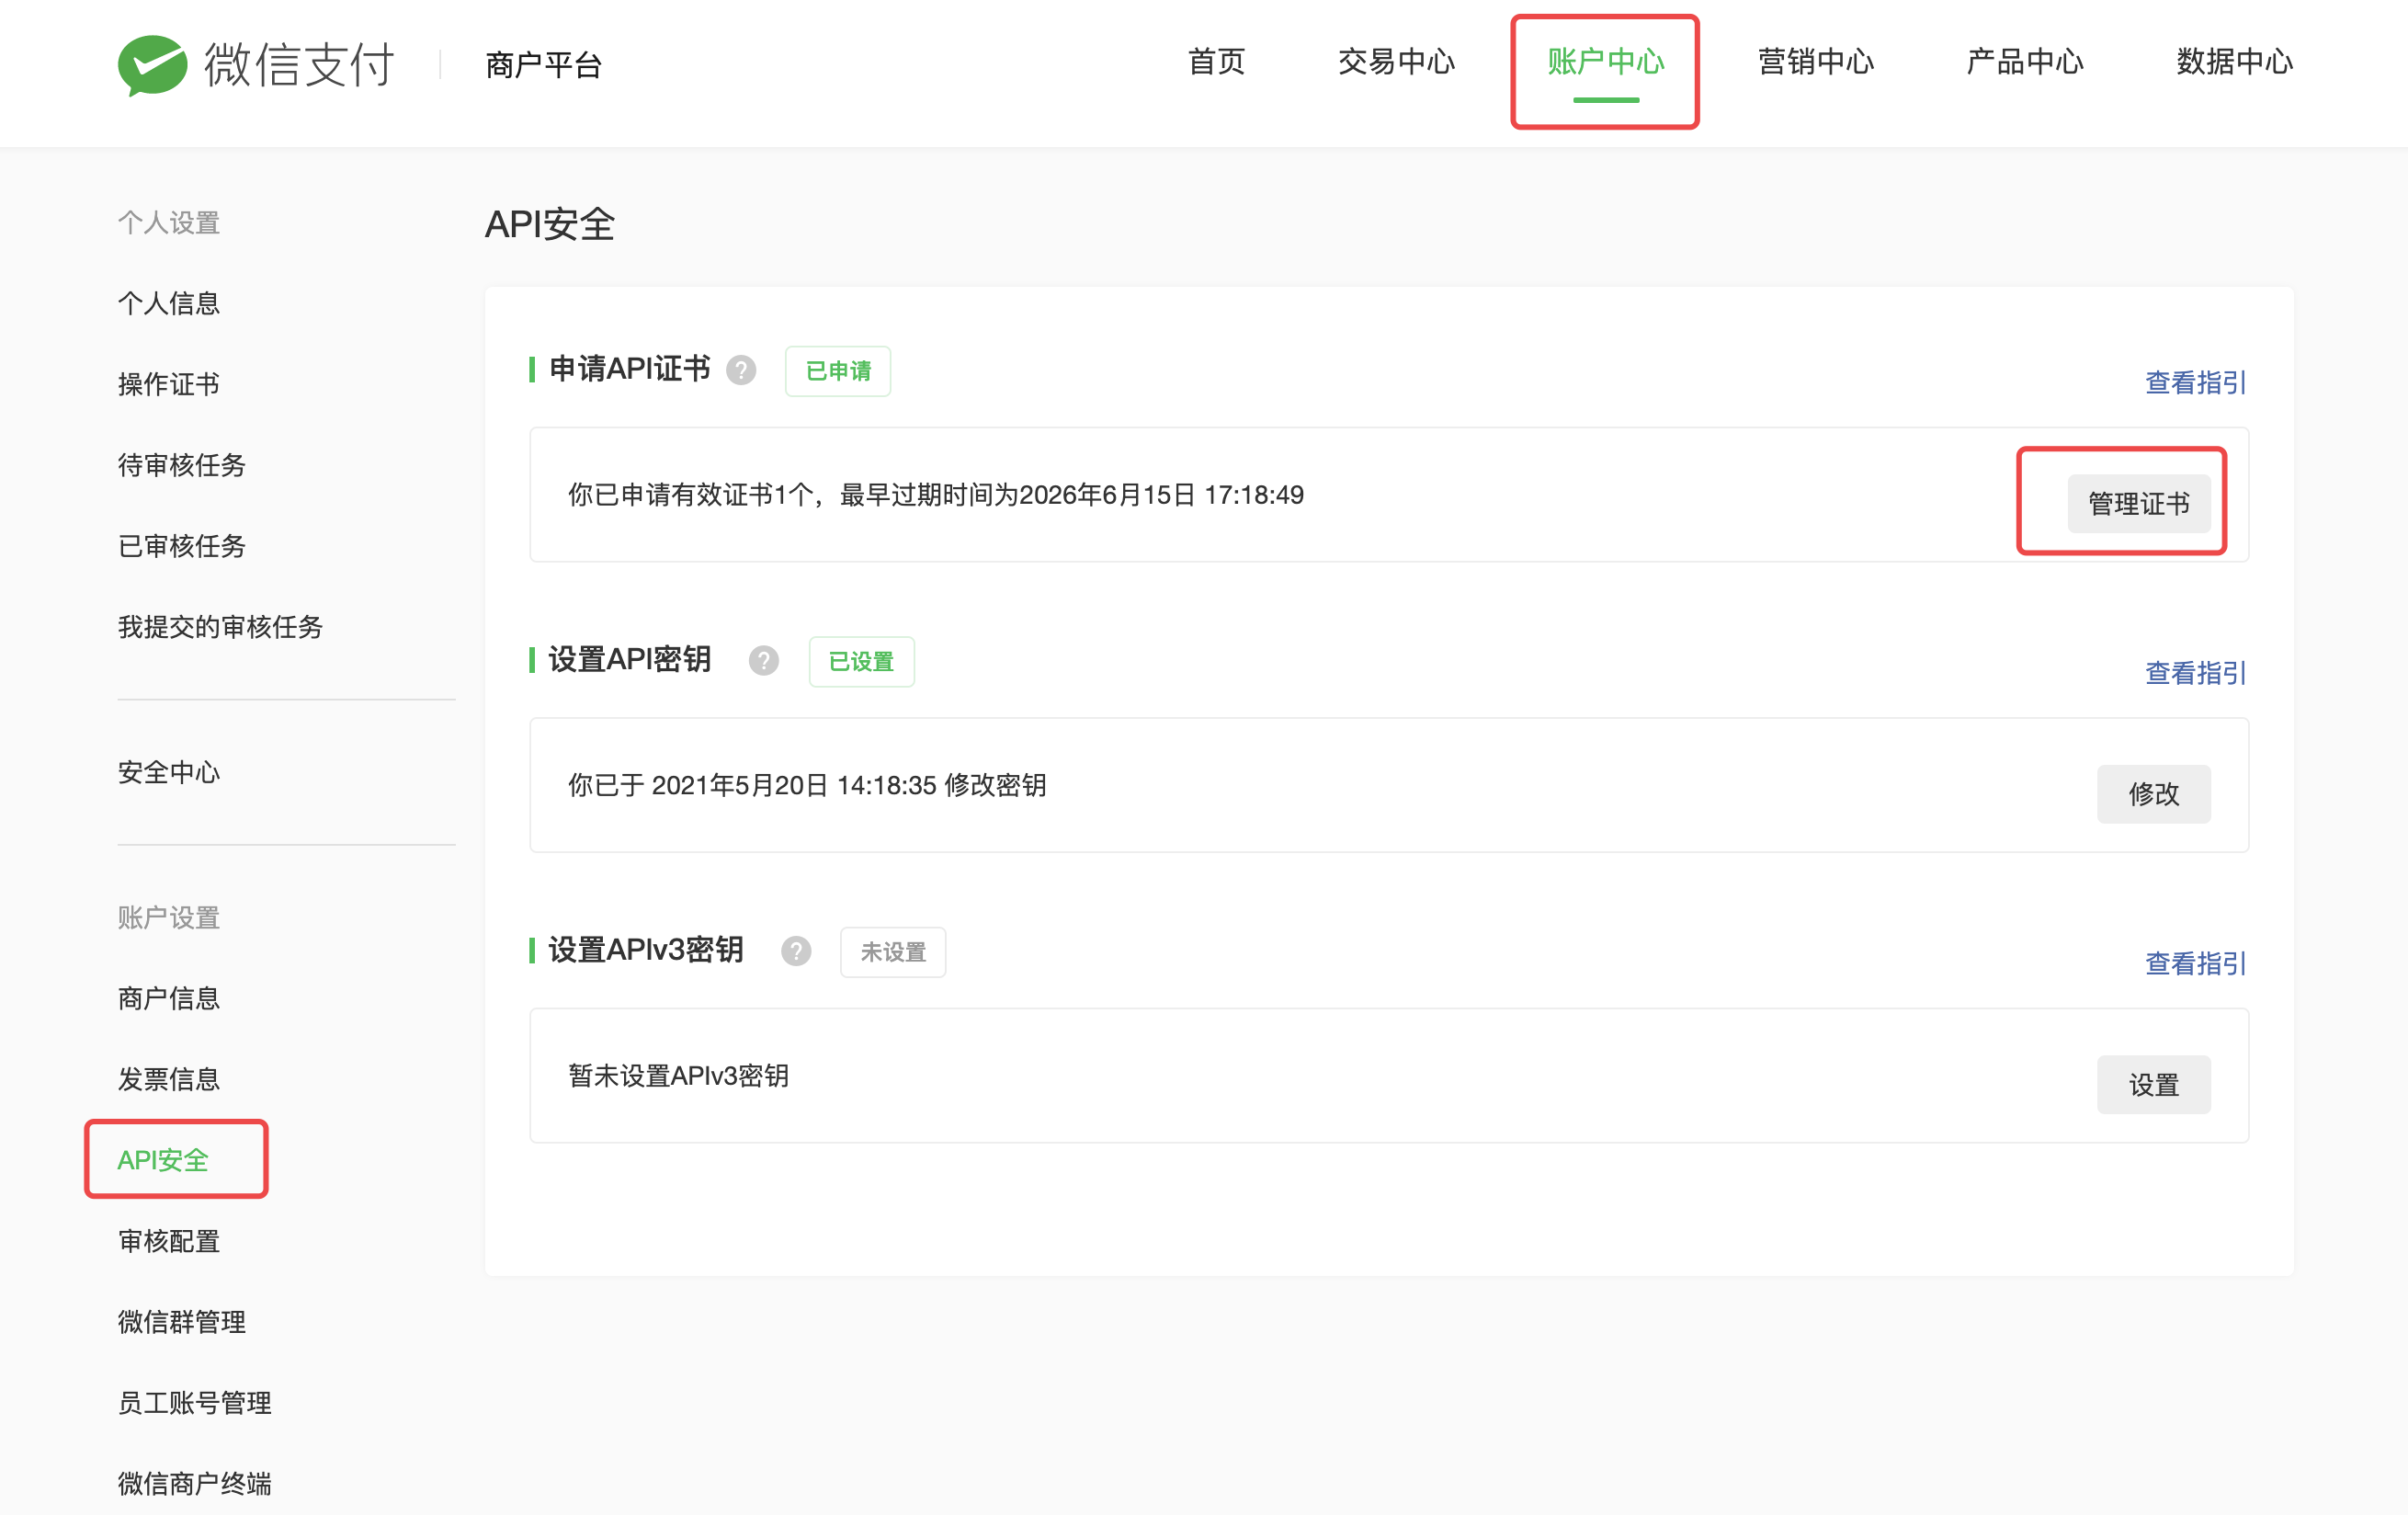This screenshot has height=1515, width=2408.
Task: Select 审核配置 sidebar entry
Action: coord(169,1240)
